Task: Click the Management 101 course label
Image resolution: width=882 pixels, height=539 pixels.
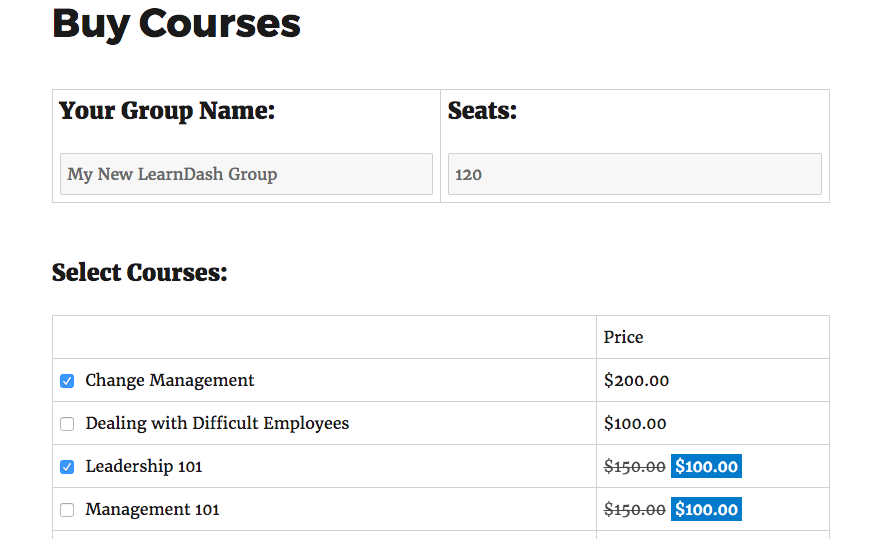Action: [x=152, y=509]
